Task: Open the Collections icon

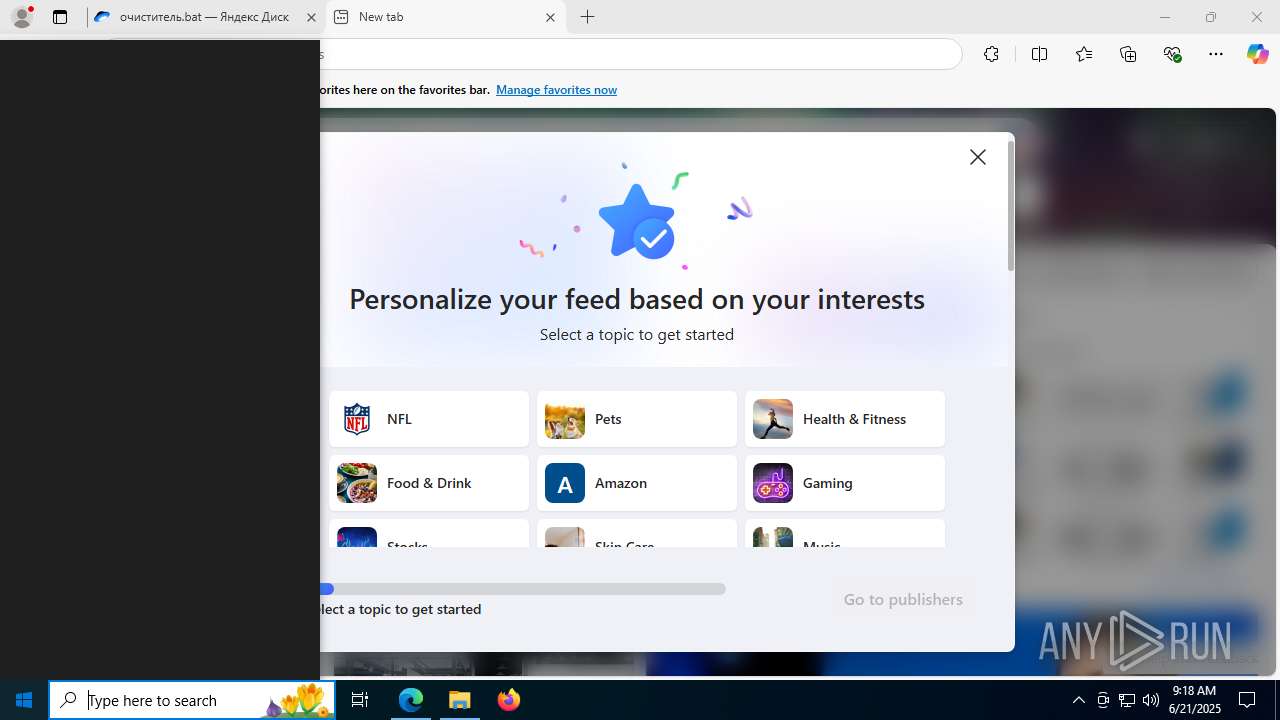Action: pyautogui.click(x=1128, y=54)
